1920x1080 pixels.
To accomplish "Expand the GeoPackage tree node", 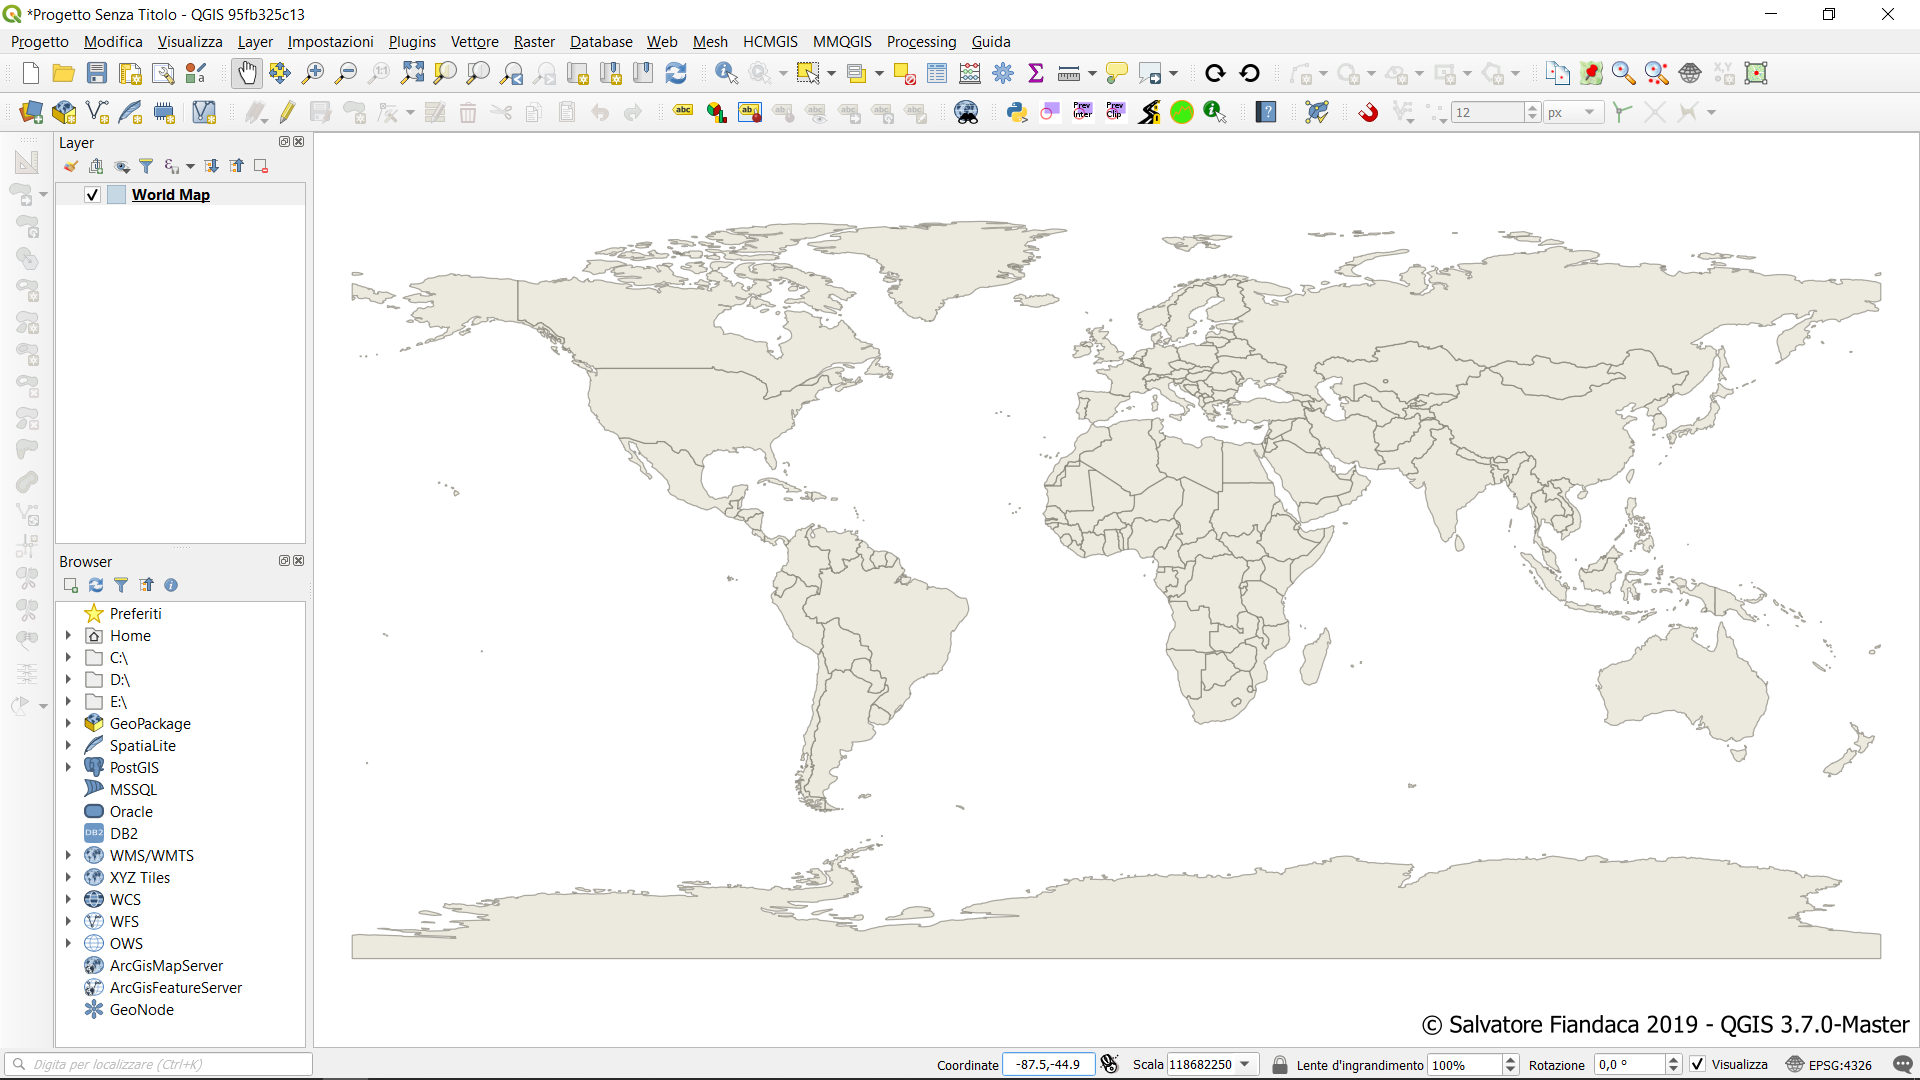I will [68, 723].
